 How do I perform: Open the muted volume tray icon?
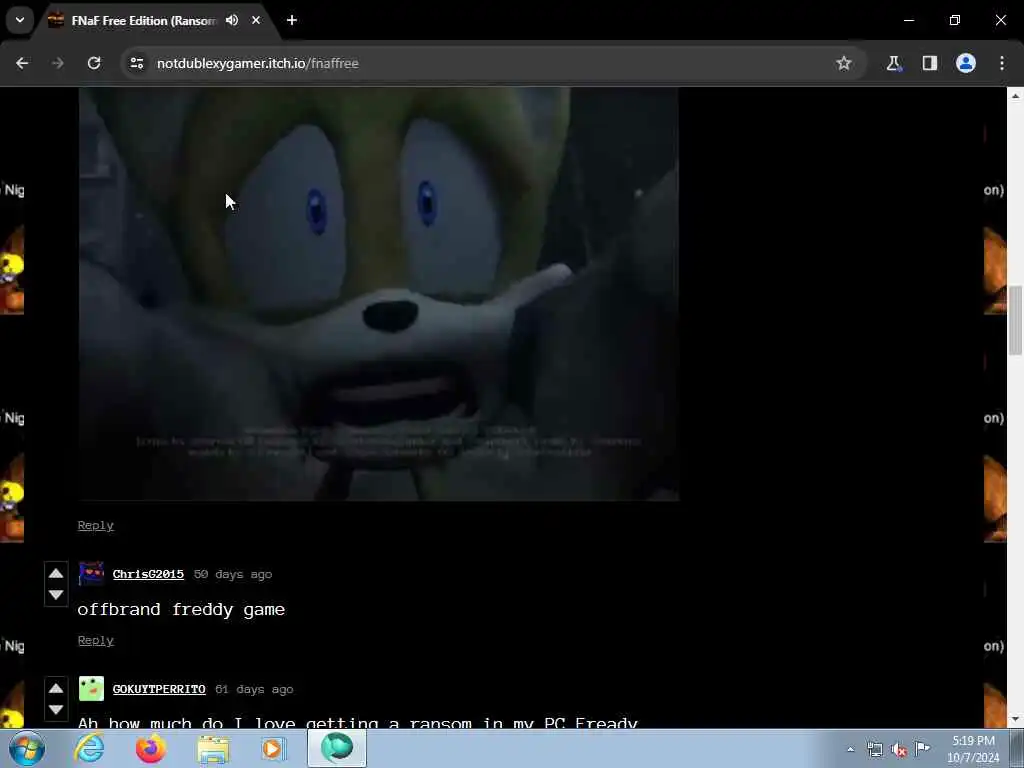[x=899, y=750]
